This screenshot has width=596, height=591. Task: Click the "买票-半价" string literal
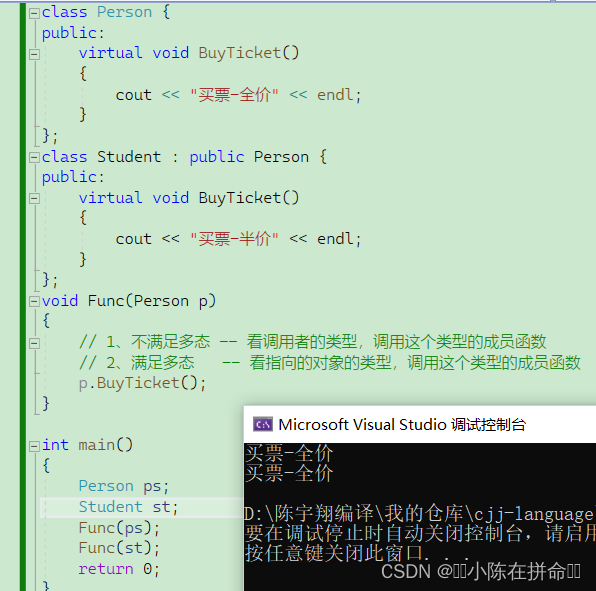coord(235,239)
